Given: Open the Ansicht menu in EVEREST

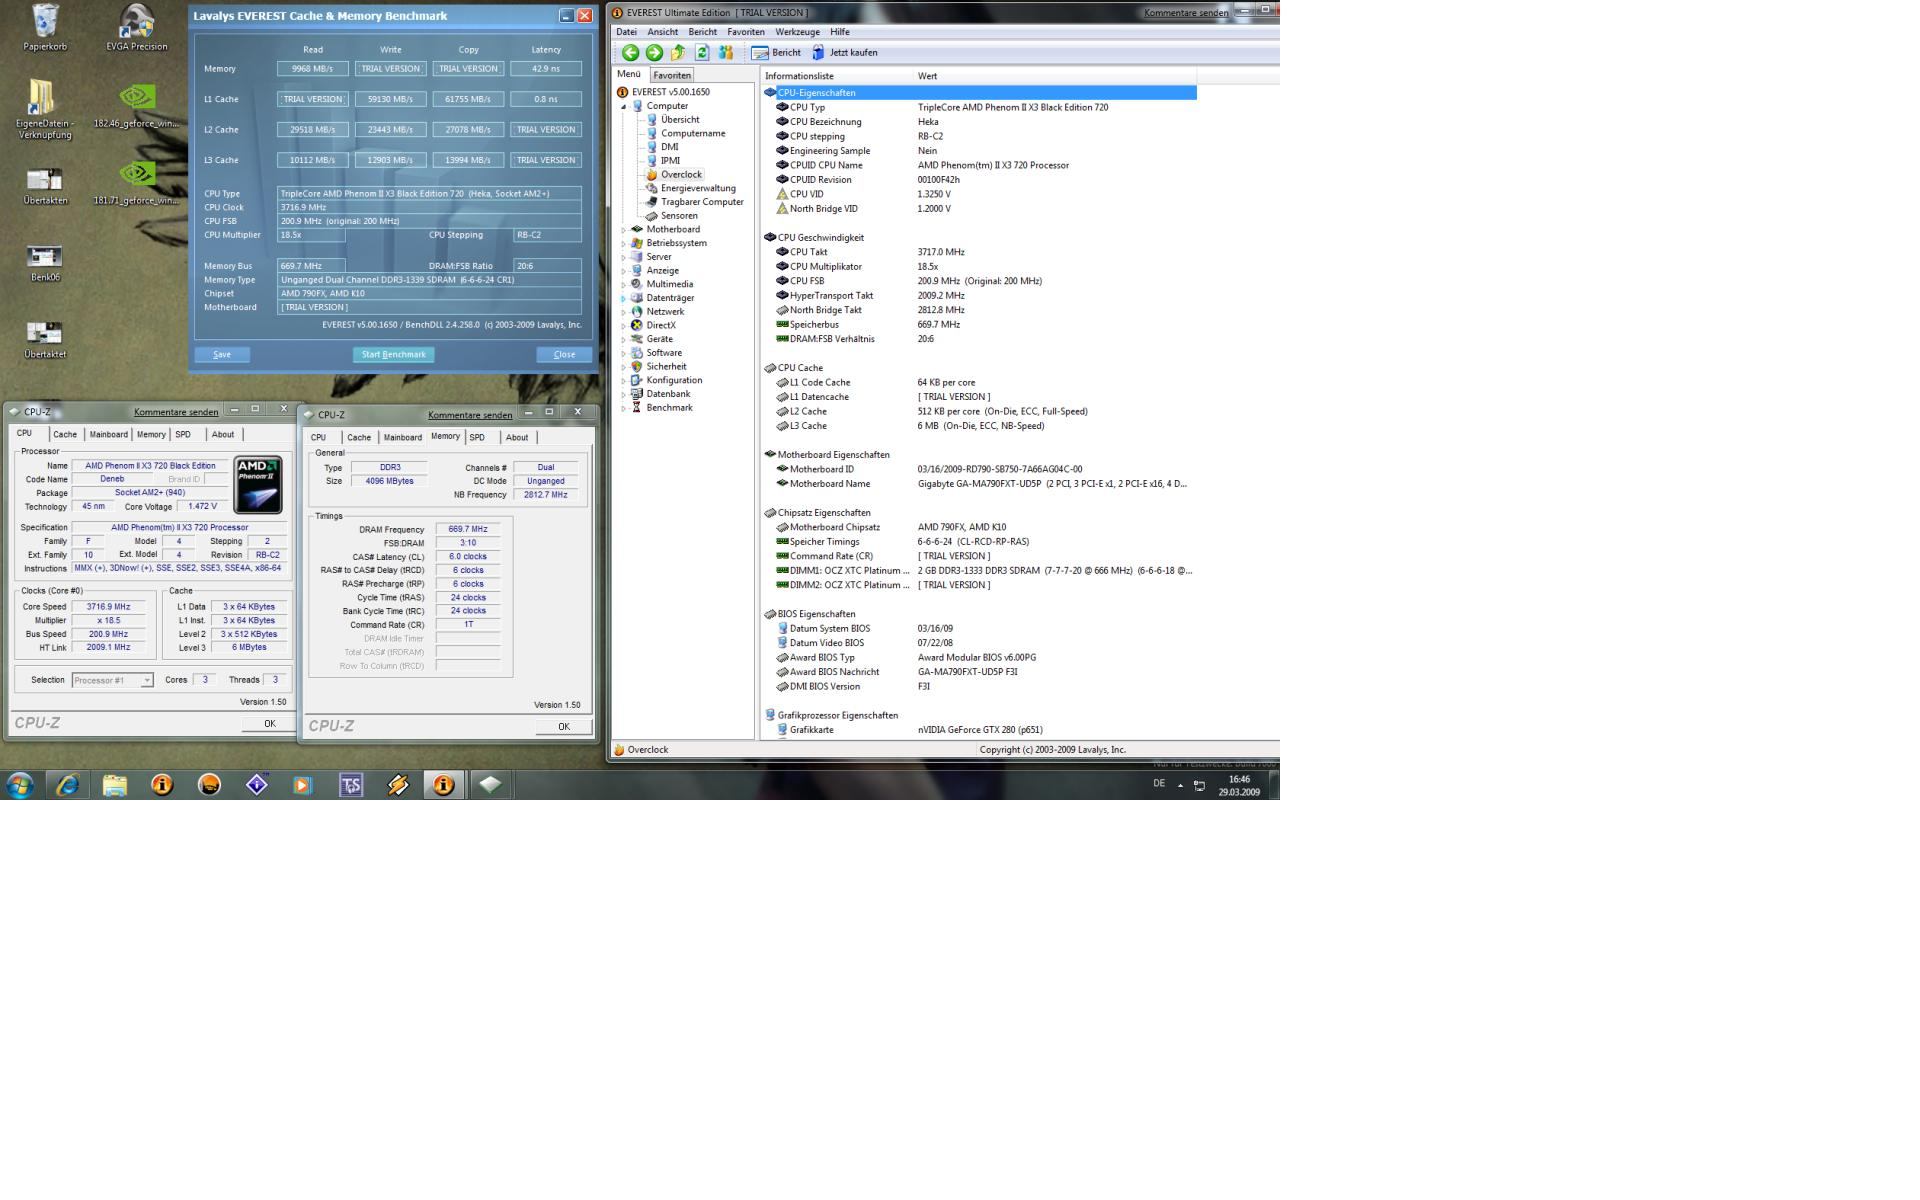Looking at the screenshot, I should 662,32.
